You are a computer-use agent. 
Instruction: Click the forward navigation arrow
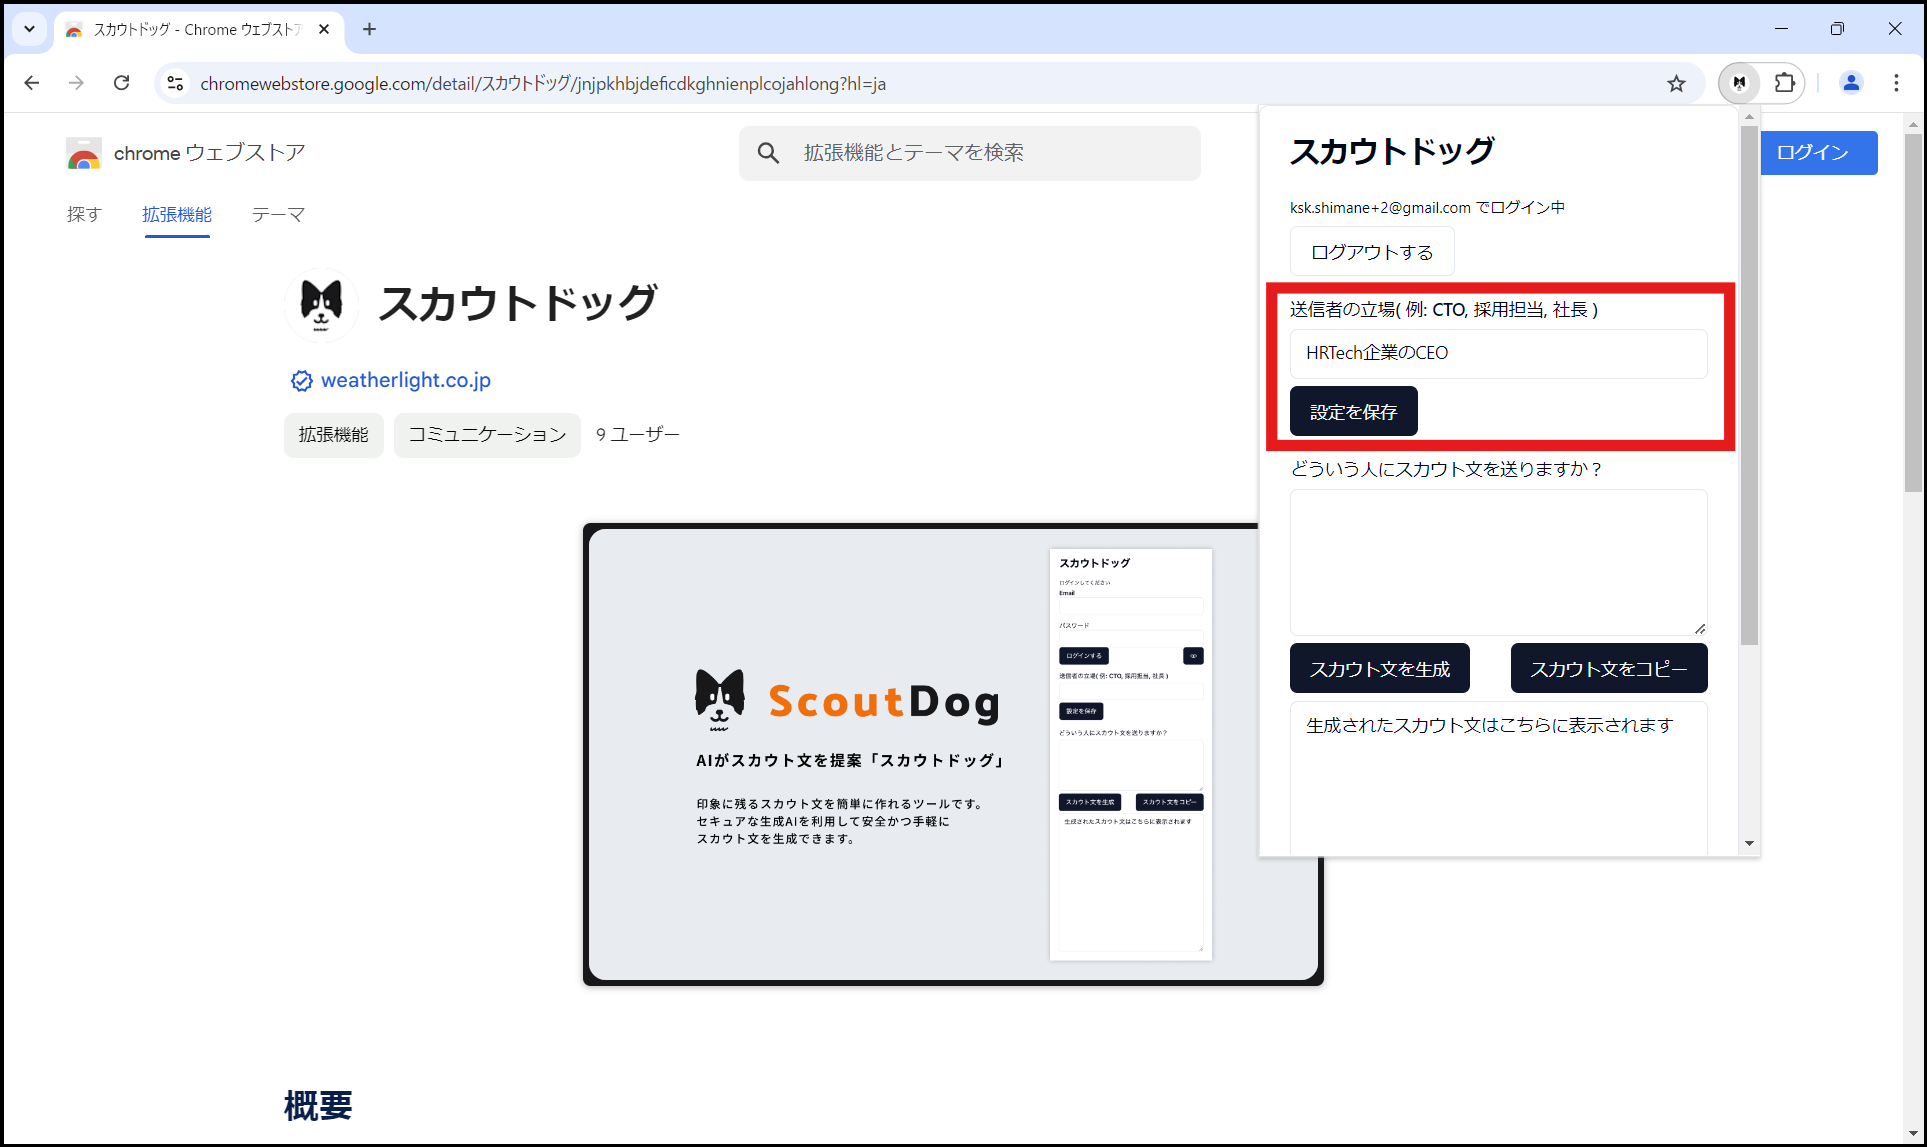click(76, 83)
